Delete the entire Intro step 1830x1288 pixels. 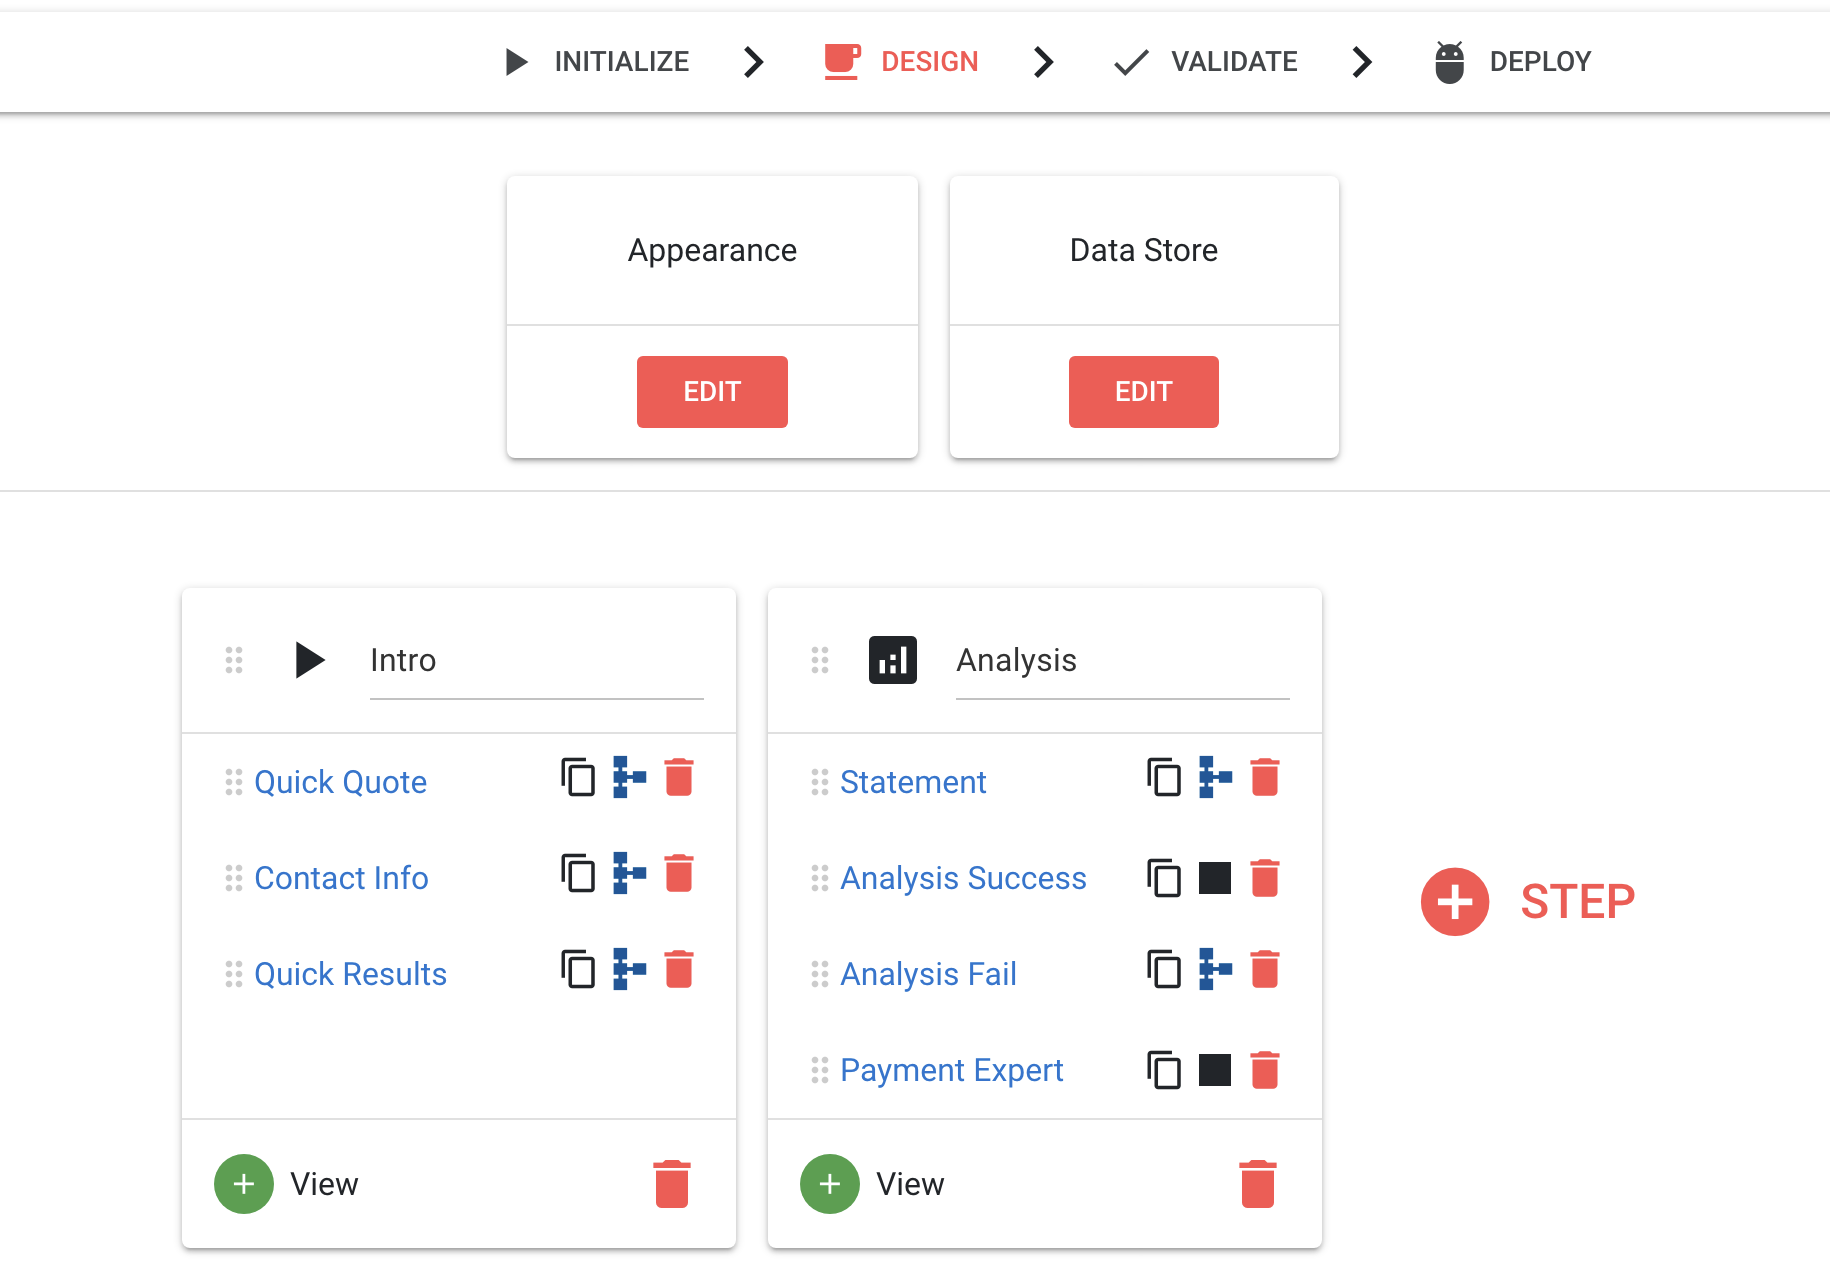click(x=672, y=1184)
